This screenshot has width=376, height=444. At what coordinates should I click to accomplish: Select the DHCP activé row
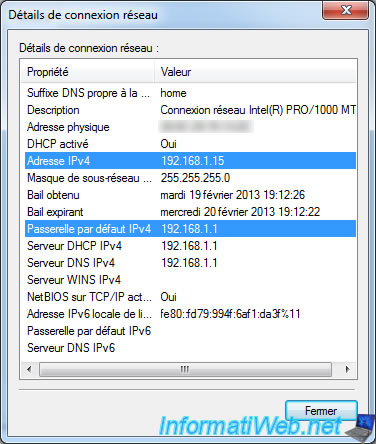(190, 144)
